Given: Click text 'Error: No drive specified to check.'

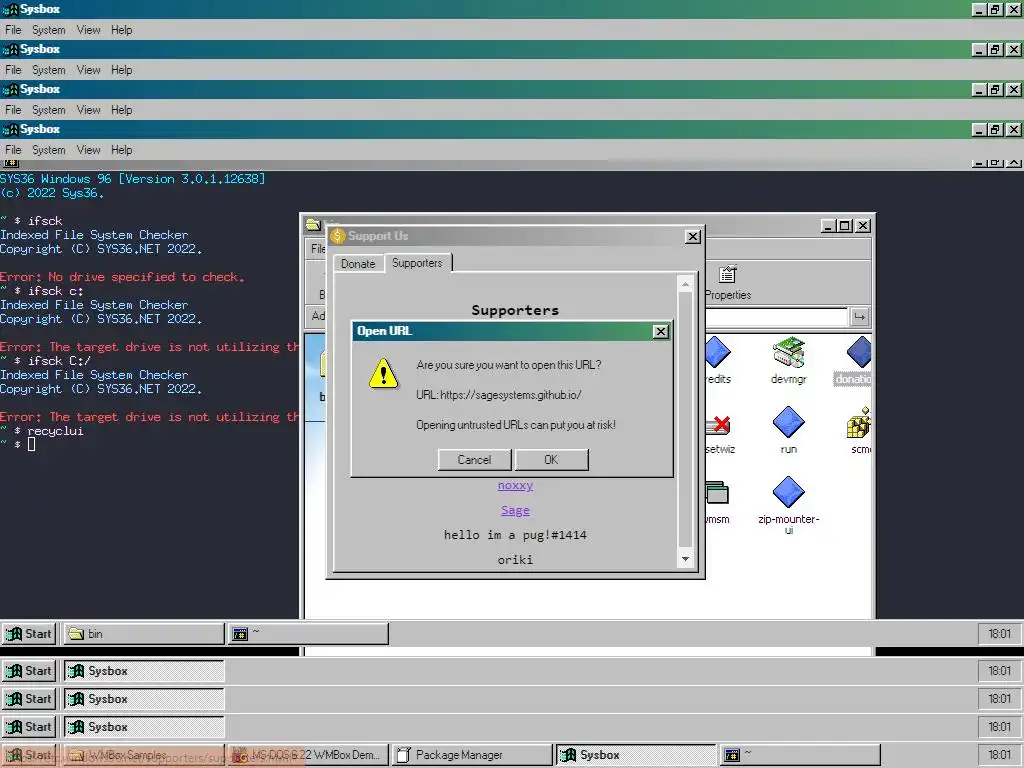Looking at the screenshot, I should point(122,277).
